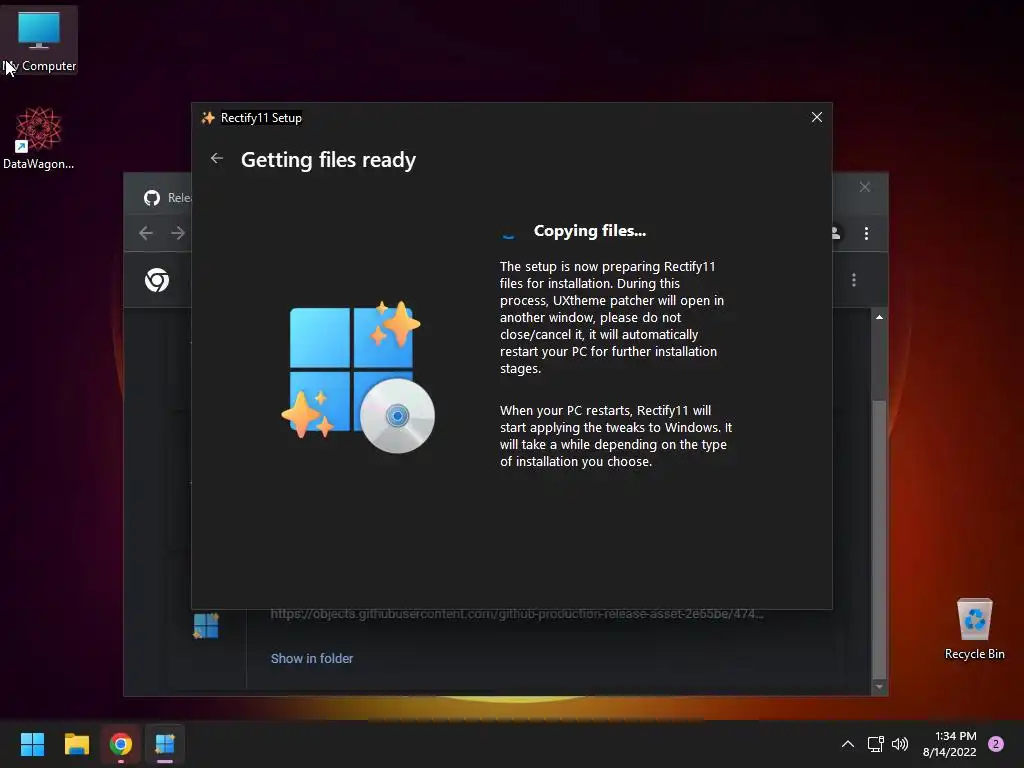Open network status tray icon
The image size is (1024, 768).
coord(875,744)
